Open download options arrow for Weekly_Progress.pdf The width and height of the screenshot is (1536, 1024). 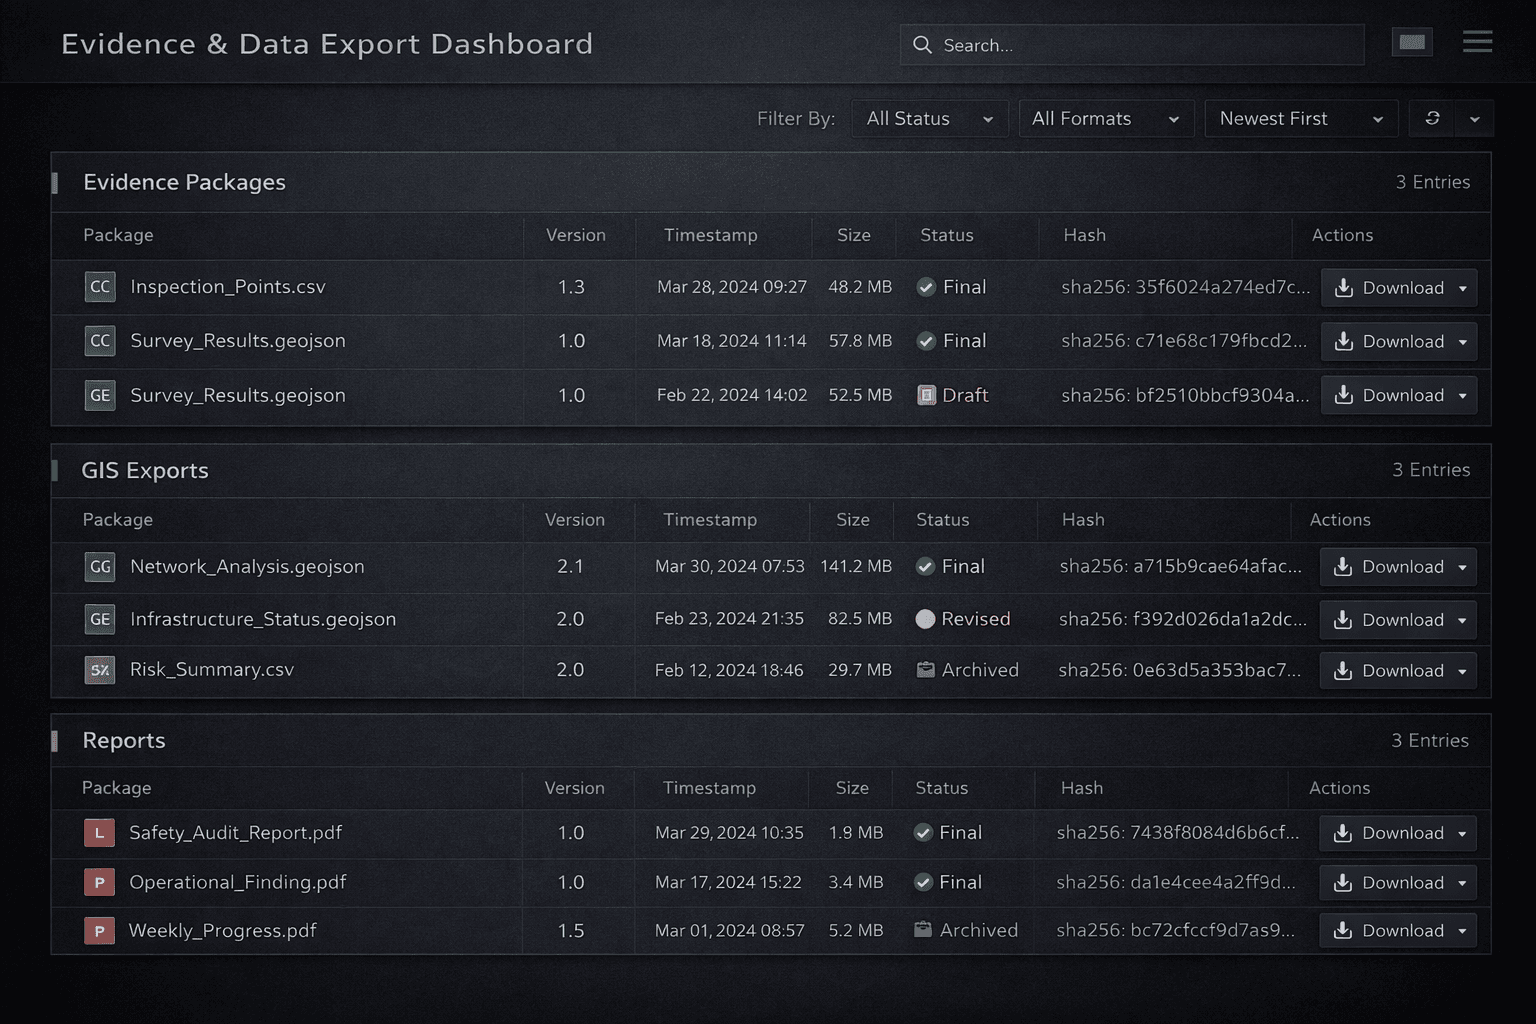(1462, 931)
